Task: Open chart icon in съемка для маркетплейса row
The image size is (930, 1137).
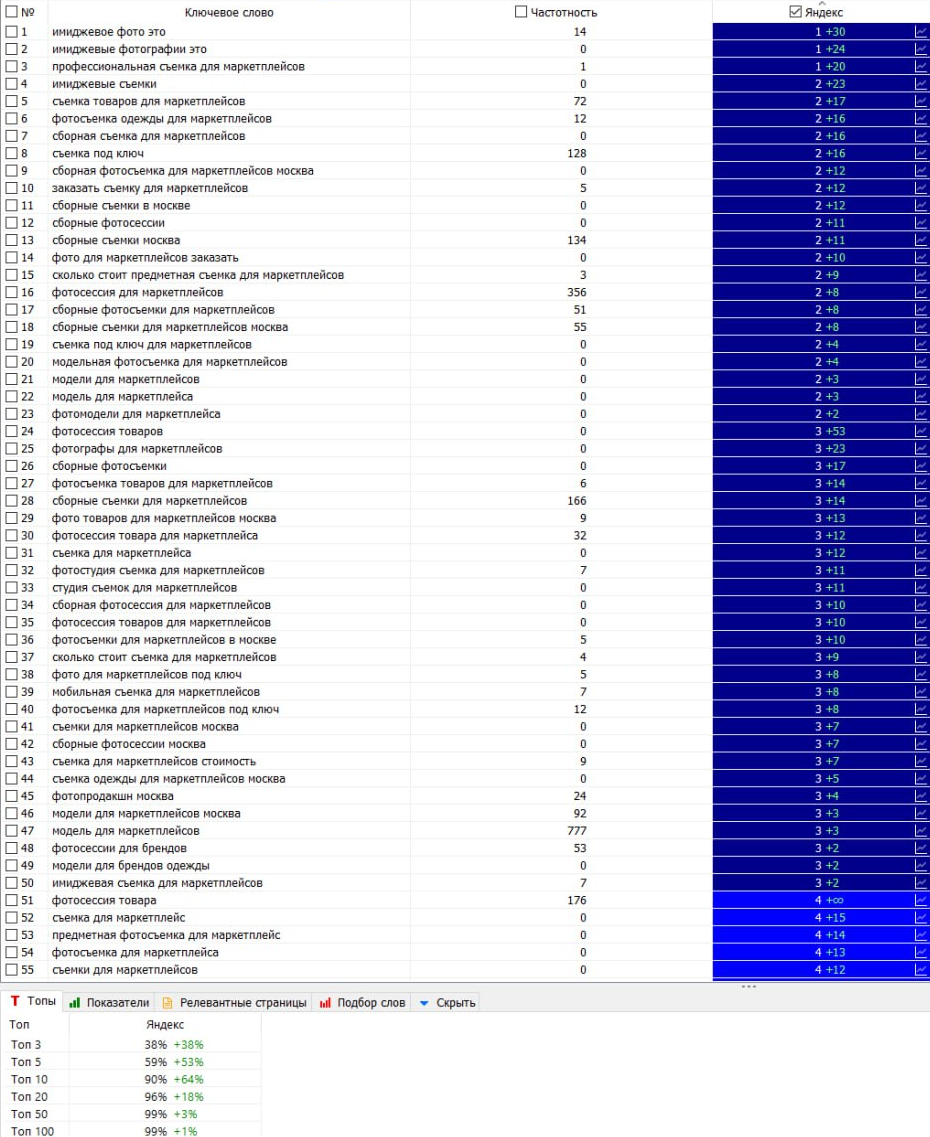Action: (x=921, y=553)
